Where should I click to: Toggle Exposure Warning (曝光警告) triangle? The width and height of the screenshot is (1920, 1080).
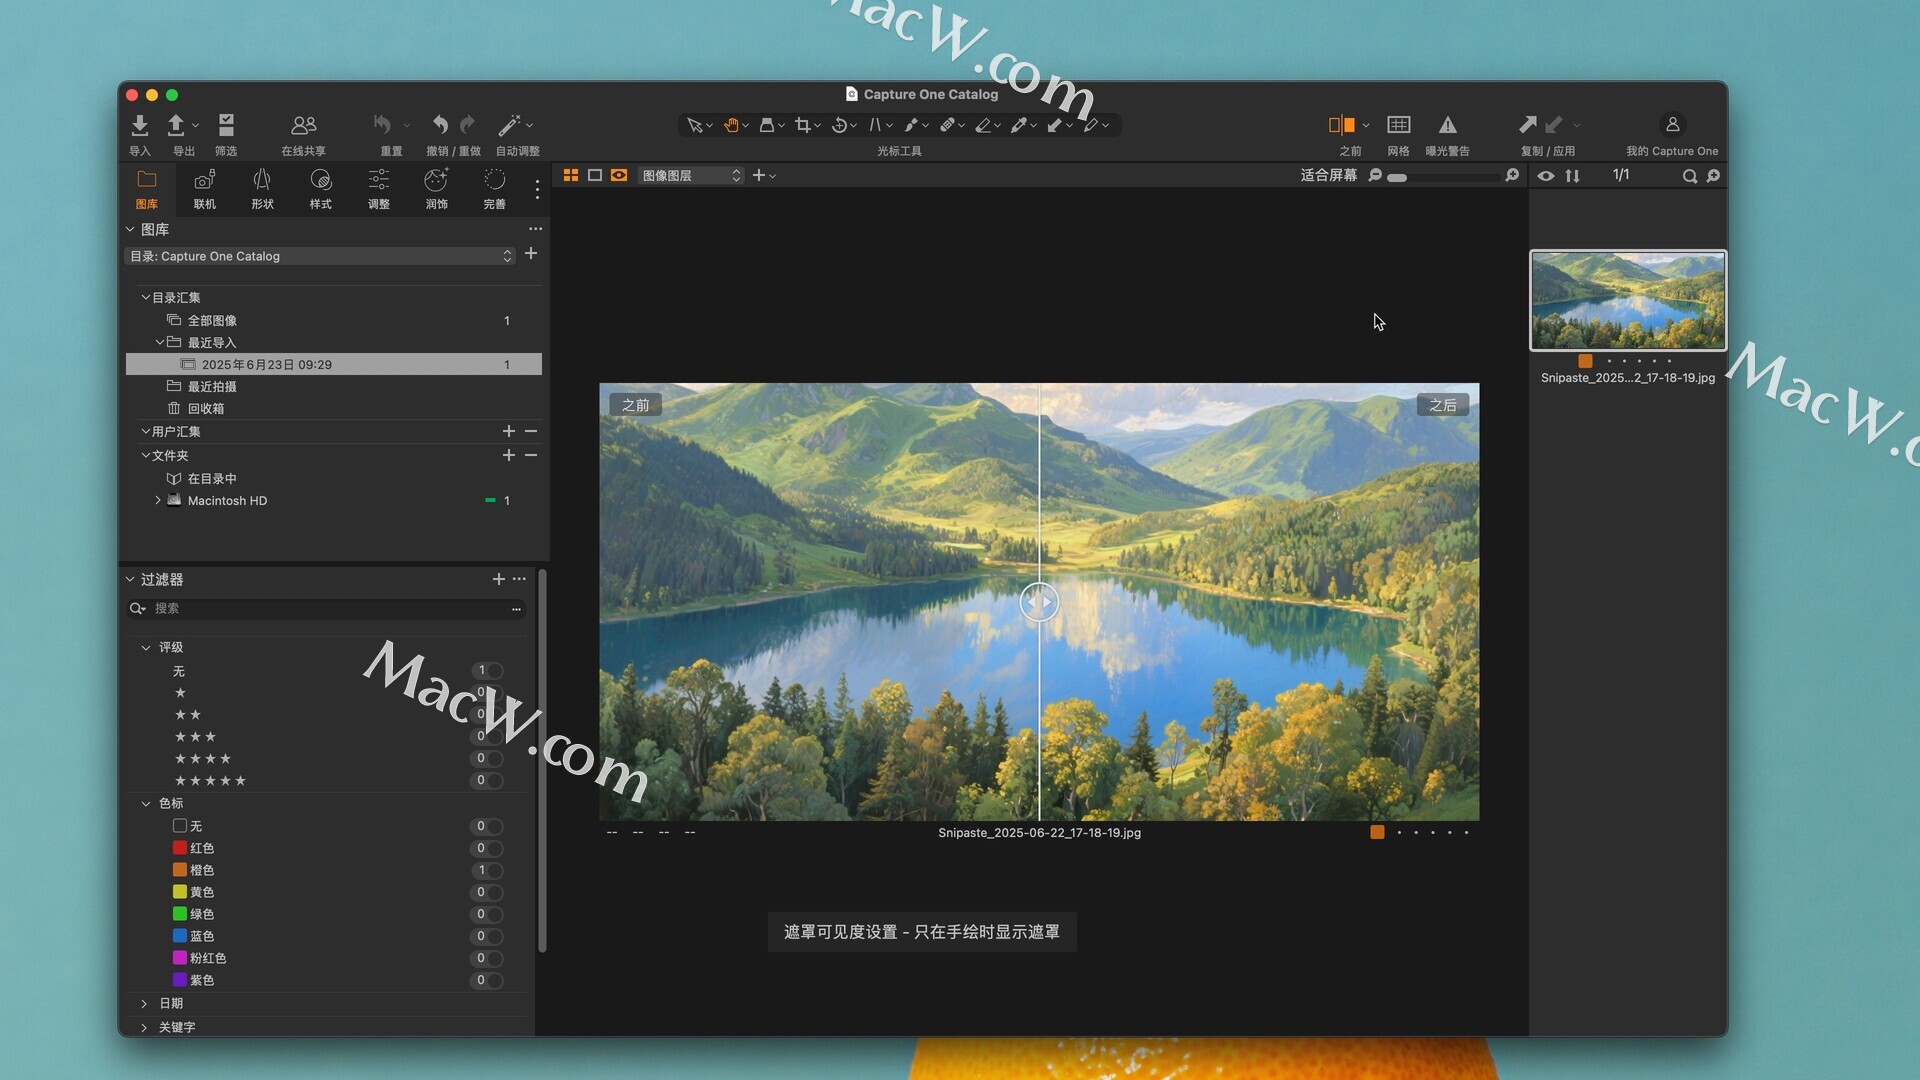pyautogui.click(x=1447, y=125)
